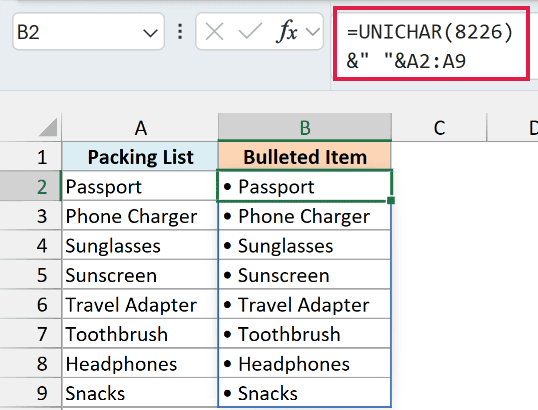Screen dimensions: 538x410
Task: Select row 1 header
Action: tap(31, 156)
